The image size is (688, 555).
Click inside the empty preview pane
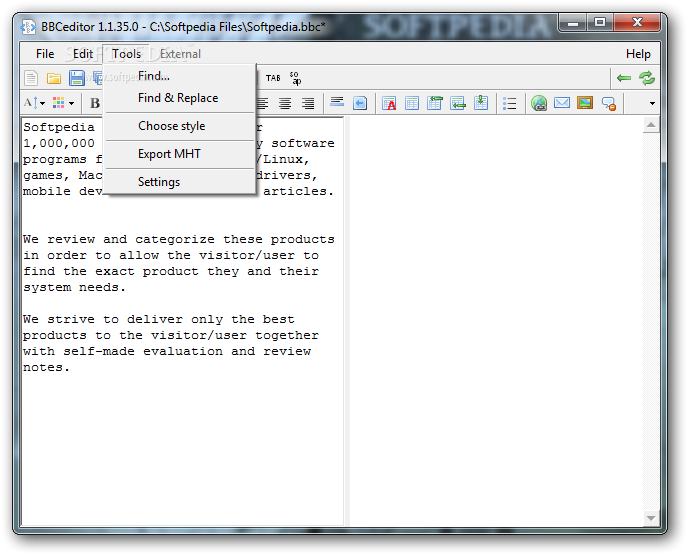tap(496, 320)
